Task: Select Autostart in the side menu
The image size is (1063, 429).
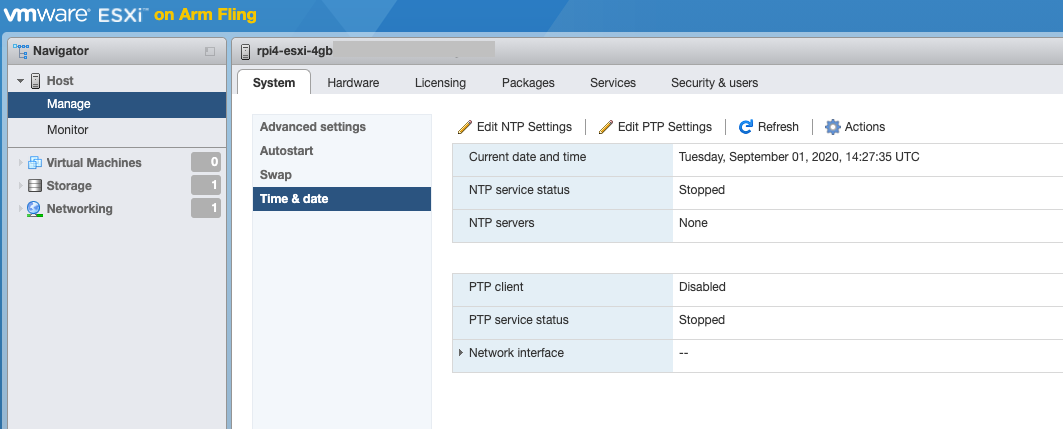Action: click(342, 150)
